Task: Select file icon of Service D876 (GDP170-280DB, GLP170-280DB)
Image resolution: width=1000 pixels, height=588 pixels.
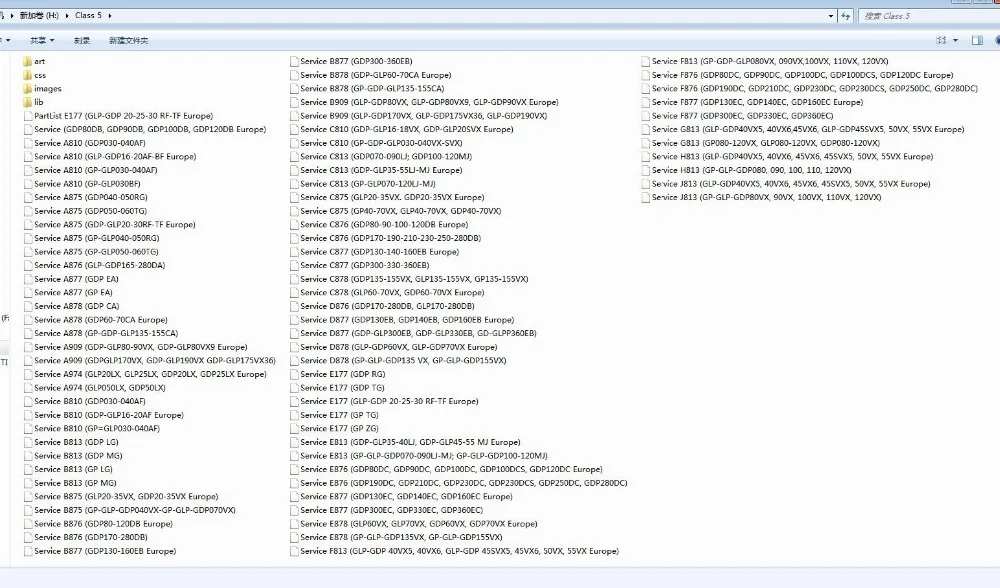Action: tap(294, 306)
